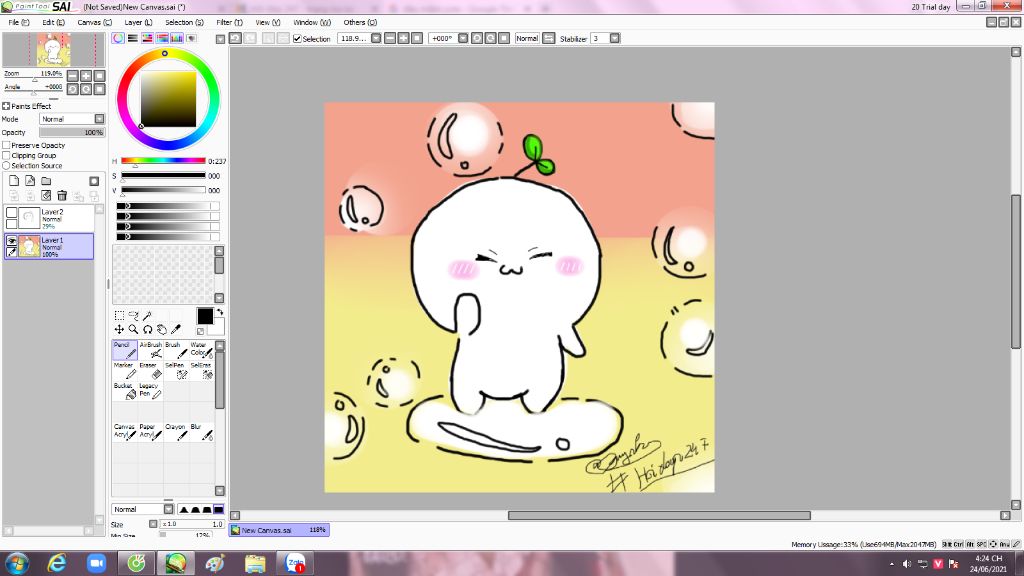Open the Edit menu

pos(54,22)
